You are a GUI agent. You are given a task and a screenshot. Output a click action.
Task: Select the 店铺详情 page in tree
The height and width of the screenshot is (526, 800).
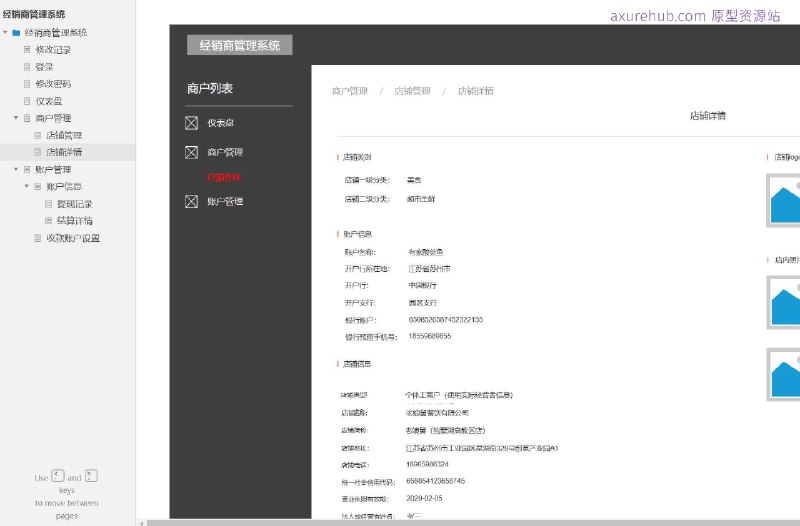tap(64, 152)
